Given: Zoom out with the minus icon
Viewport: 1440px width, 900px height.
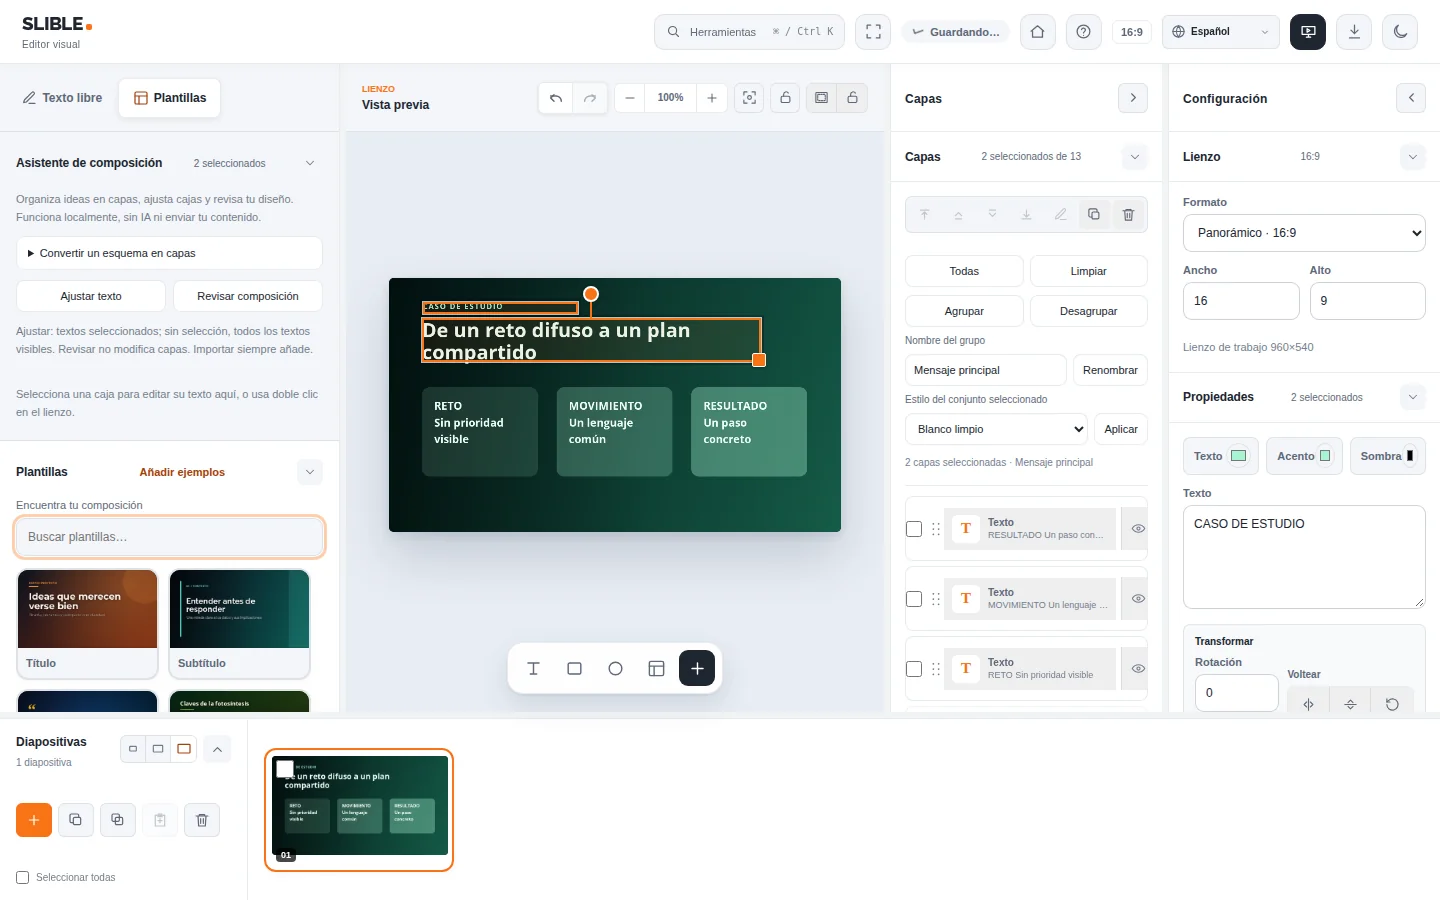Looking at the screenshot, I should pos(630,98).
